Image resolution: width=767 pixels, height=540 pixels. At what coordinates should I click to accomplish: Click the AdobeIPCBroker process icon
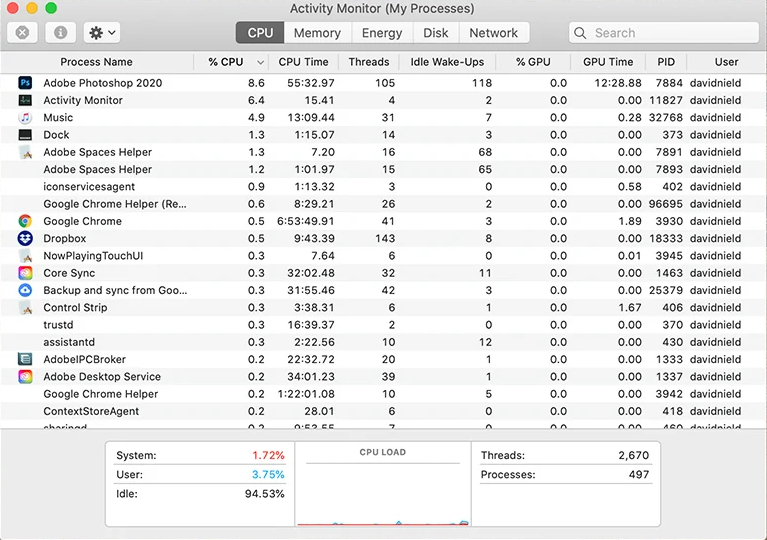(x=25, y=360)
